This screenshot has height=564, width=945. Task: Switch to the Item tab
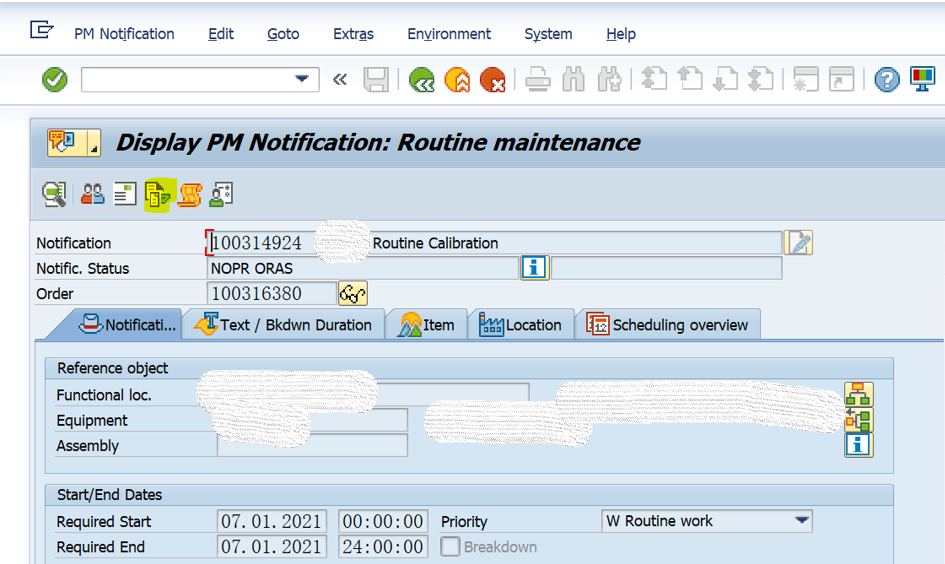[426, 325]
